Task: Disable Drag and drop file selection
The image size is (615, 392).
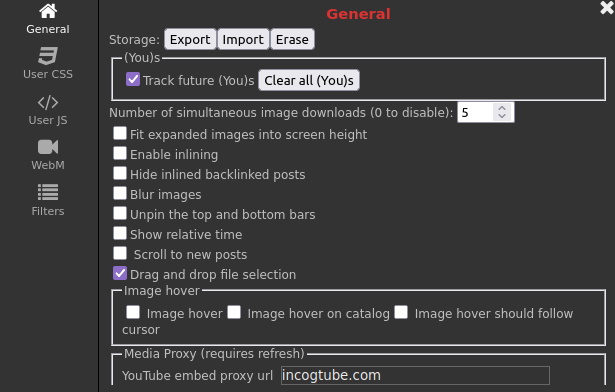Action: coord(120,273)
